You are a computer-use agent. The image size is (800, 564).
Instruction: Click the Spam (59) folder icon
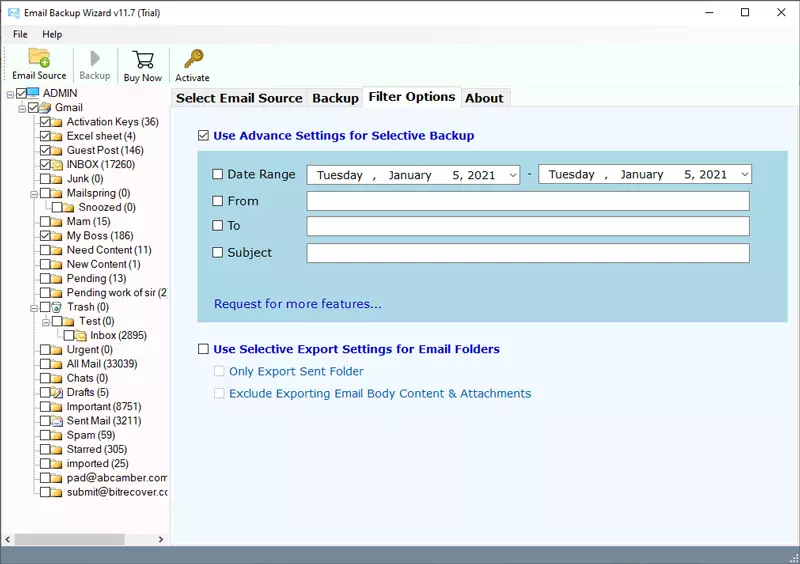pos(57,435)
